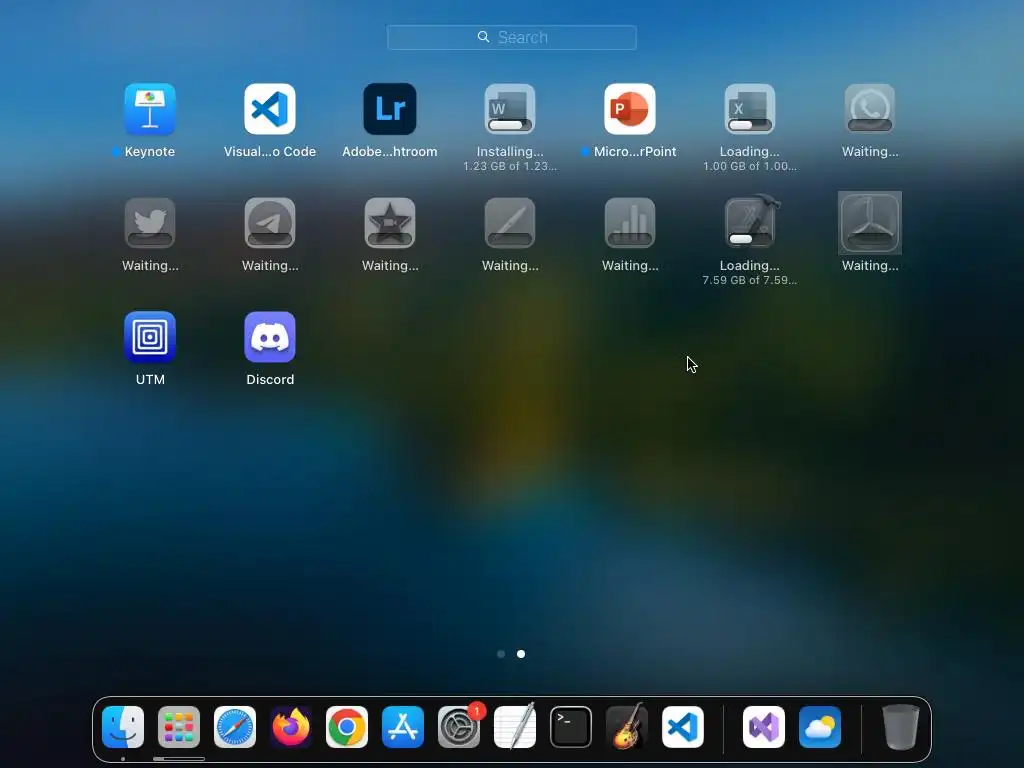
Task: Click the highlighted waiting app icon
Action: coord(870,223)
